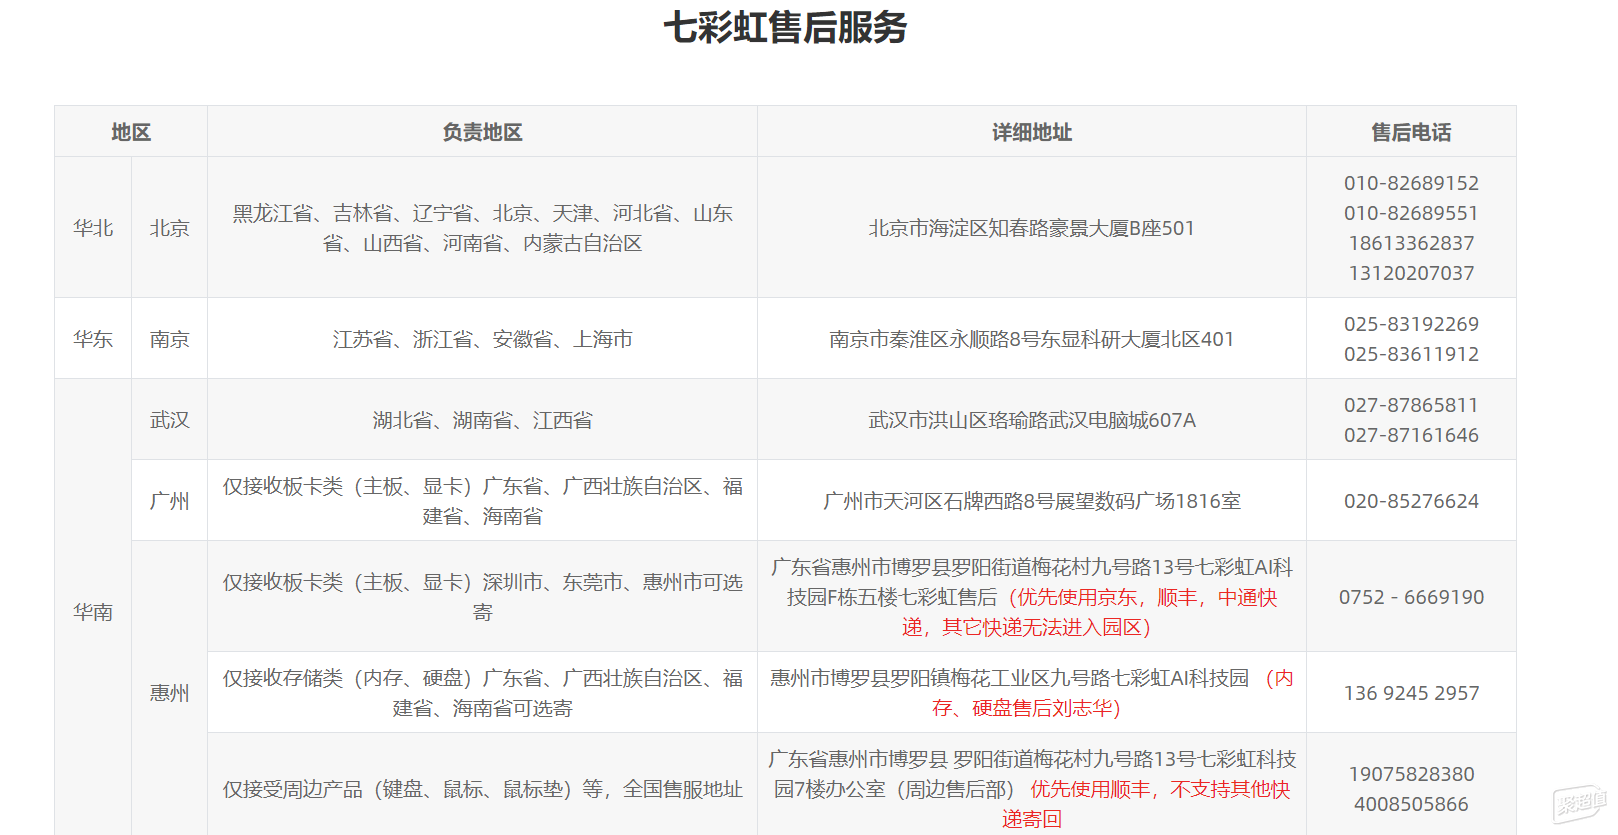Viewport: 1618px width, 835px height.
Task: Click the 广州 city cell
Action: tap(169, 501)
